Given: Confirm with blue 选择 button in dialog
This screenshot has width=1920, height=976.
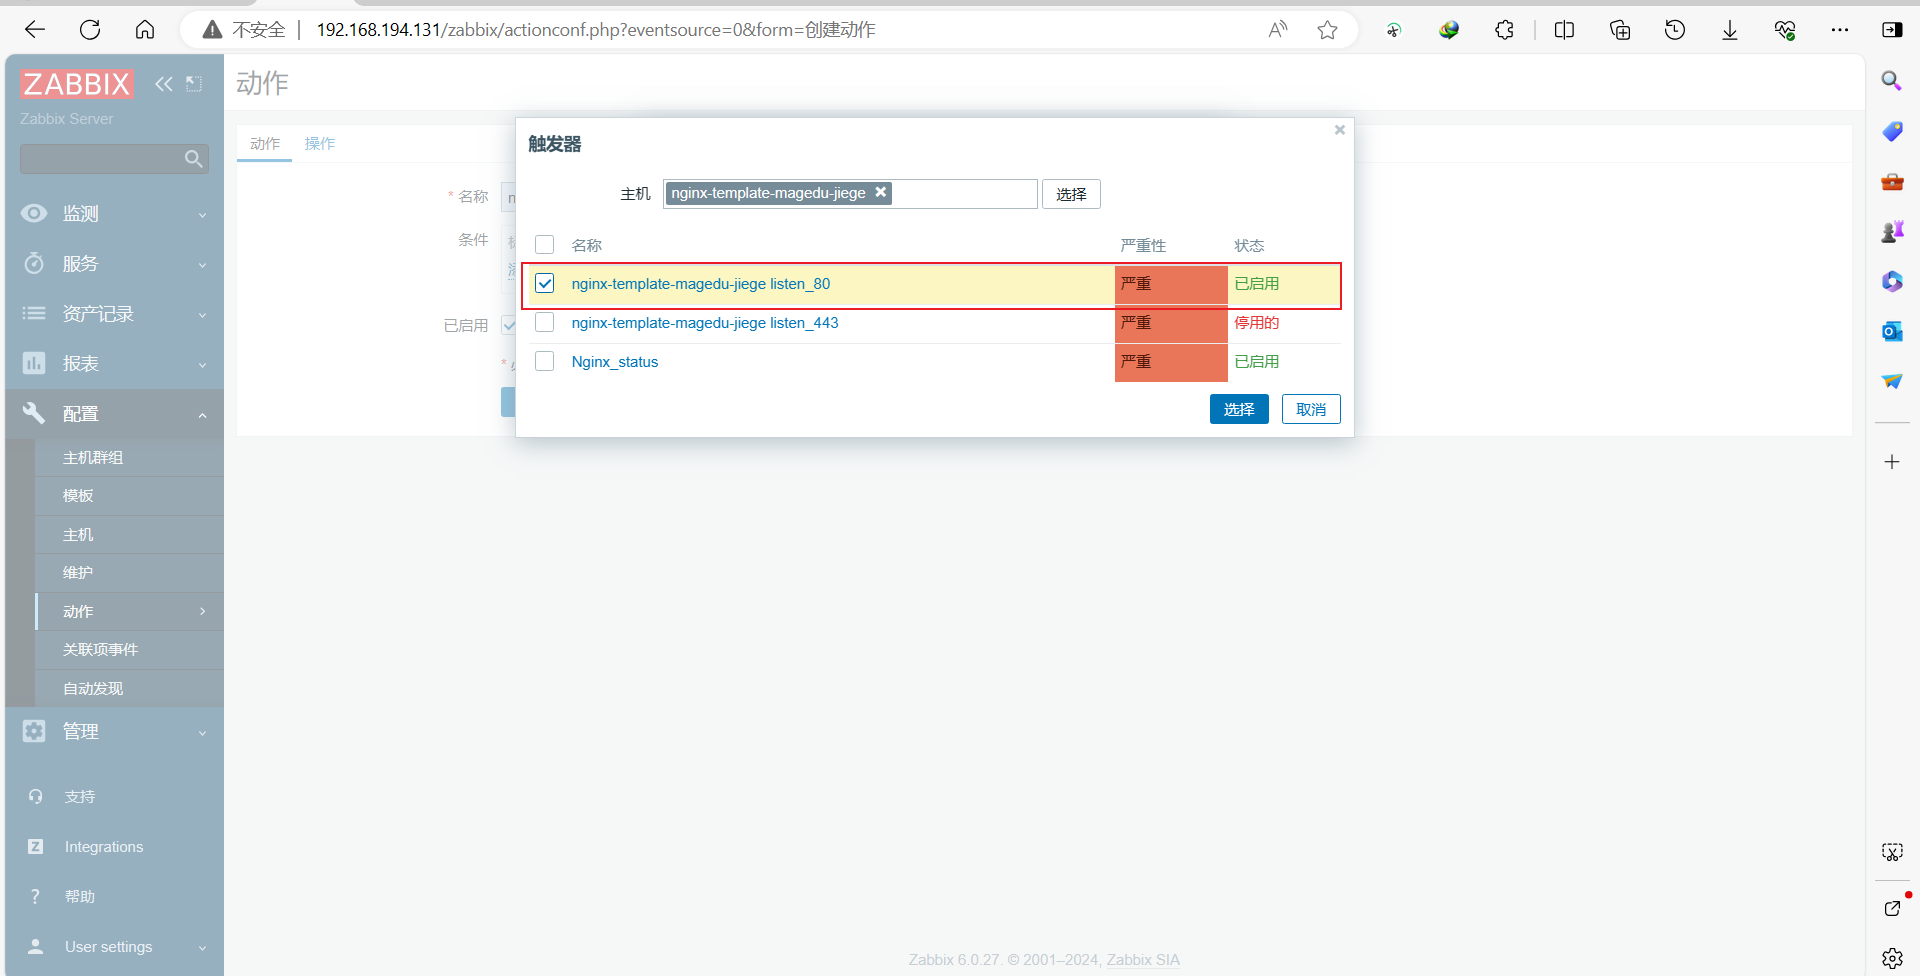Looking at the screenshot, I should (1239, 409).
